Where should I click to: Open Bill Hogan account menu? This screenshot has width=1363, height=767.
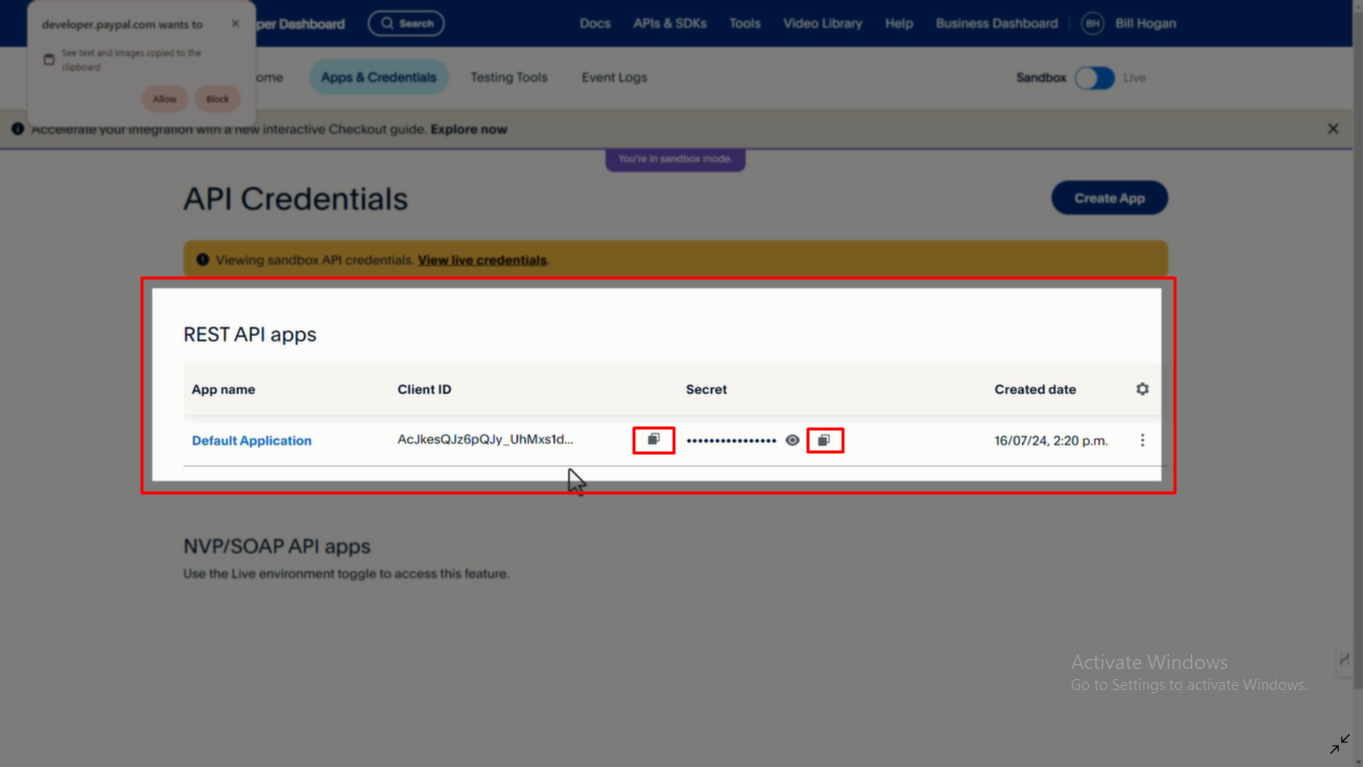click(1145, 23)
